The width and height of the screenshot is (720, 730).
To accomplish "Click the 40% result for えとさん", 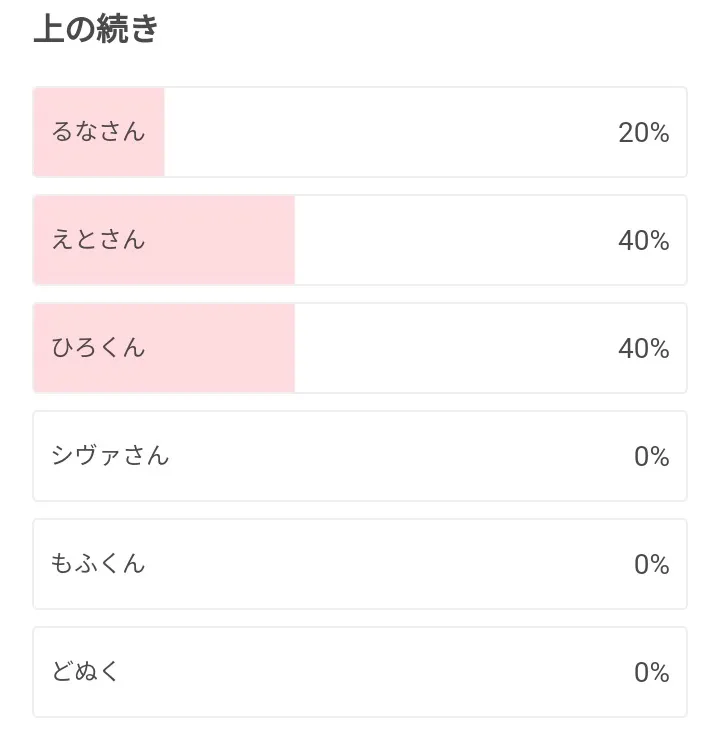I will [643, 241].
